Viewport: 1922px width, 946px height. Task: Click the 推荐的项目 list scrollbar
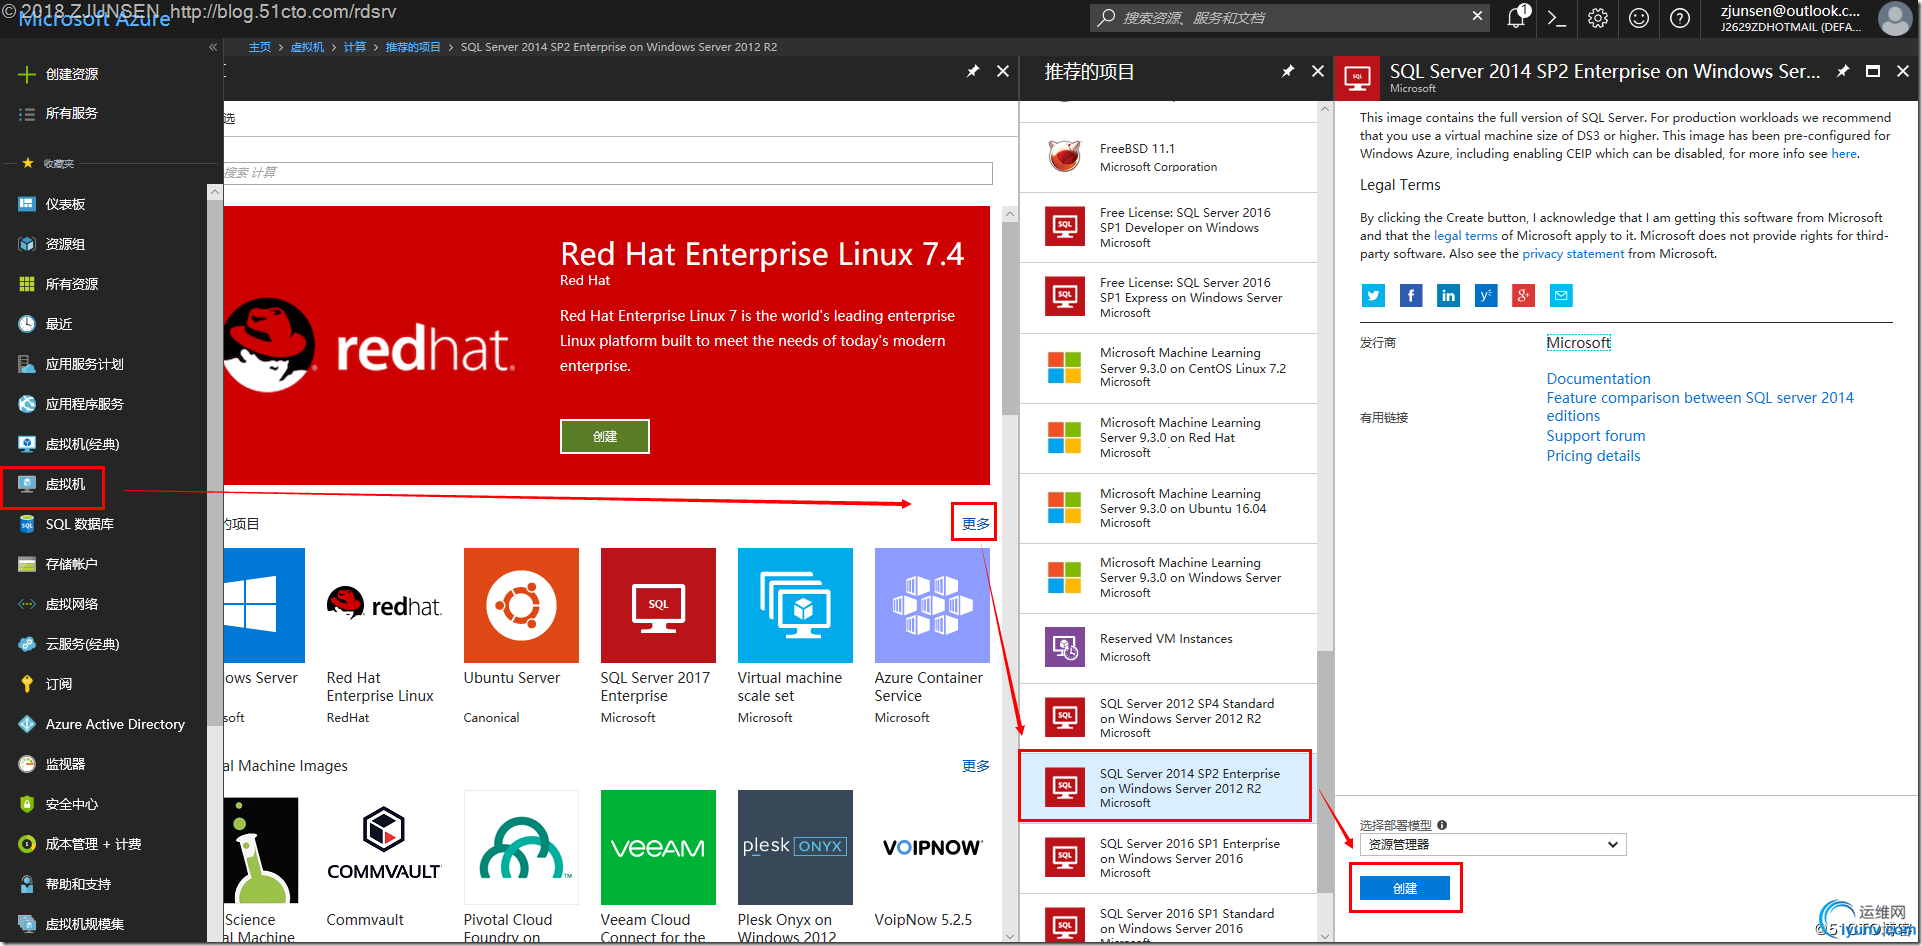(1325, 770)
